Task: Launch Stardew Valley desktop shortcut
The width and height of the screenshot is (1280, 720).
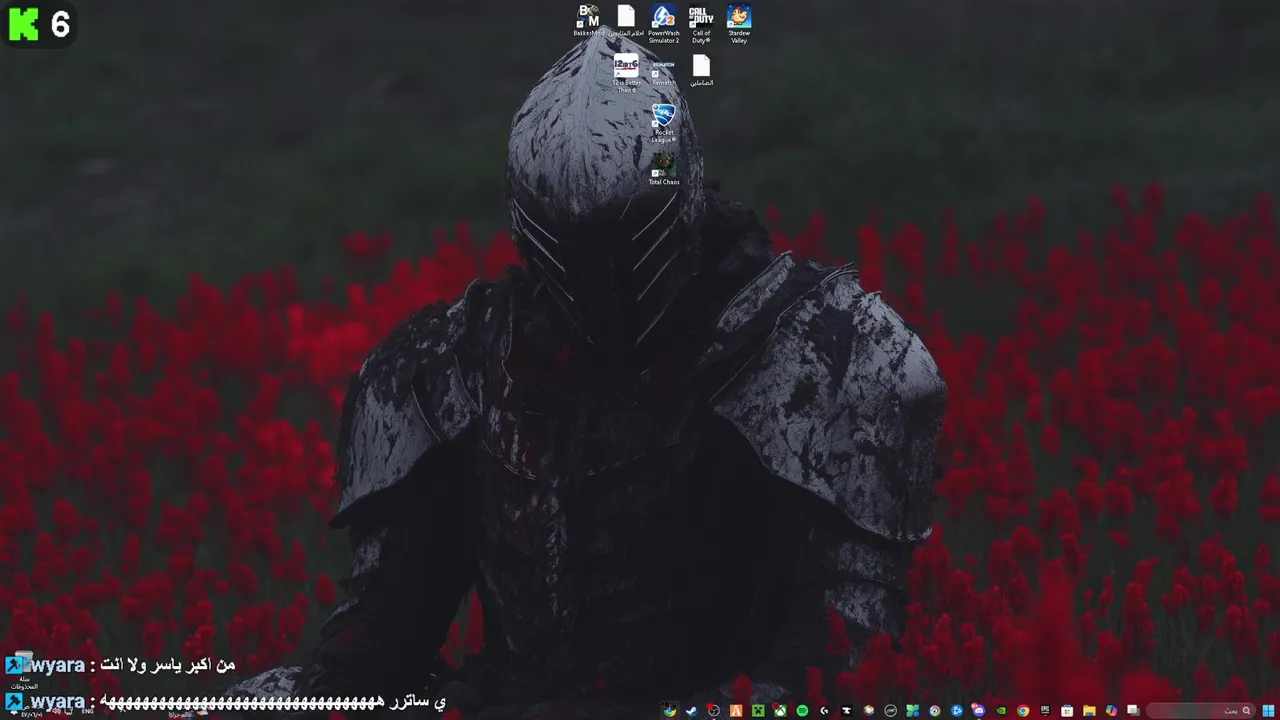Action: click(x=739, y=24)
